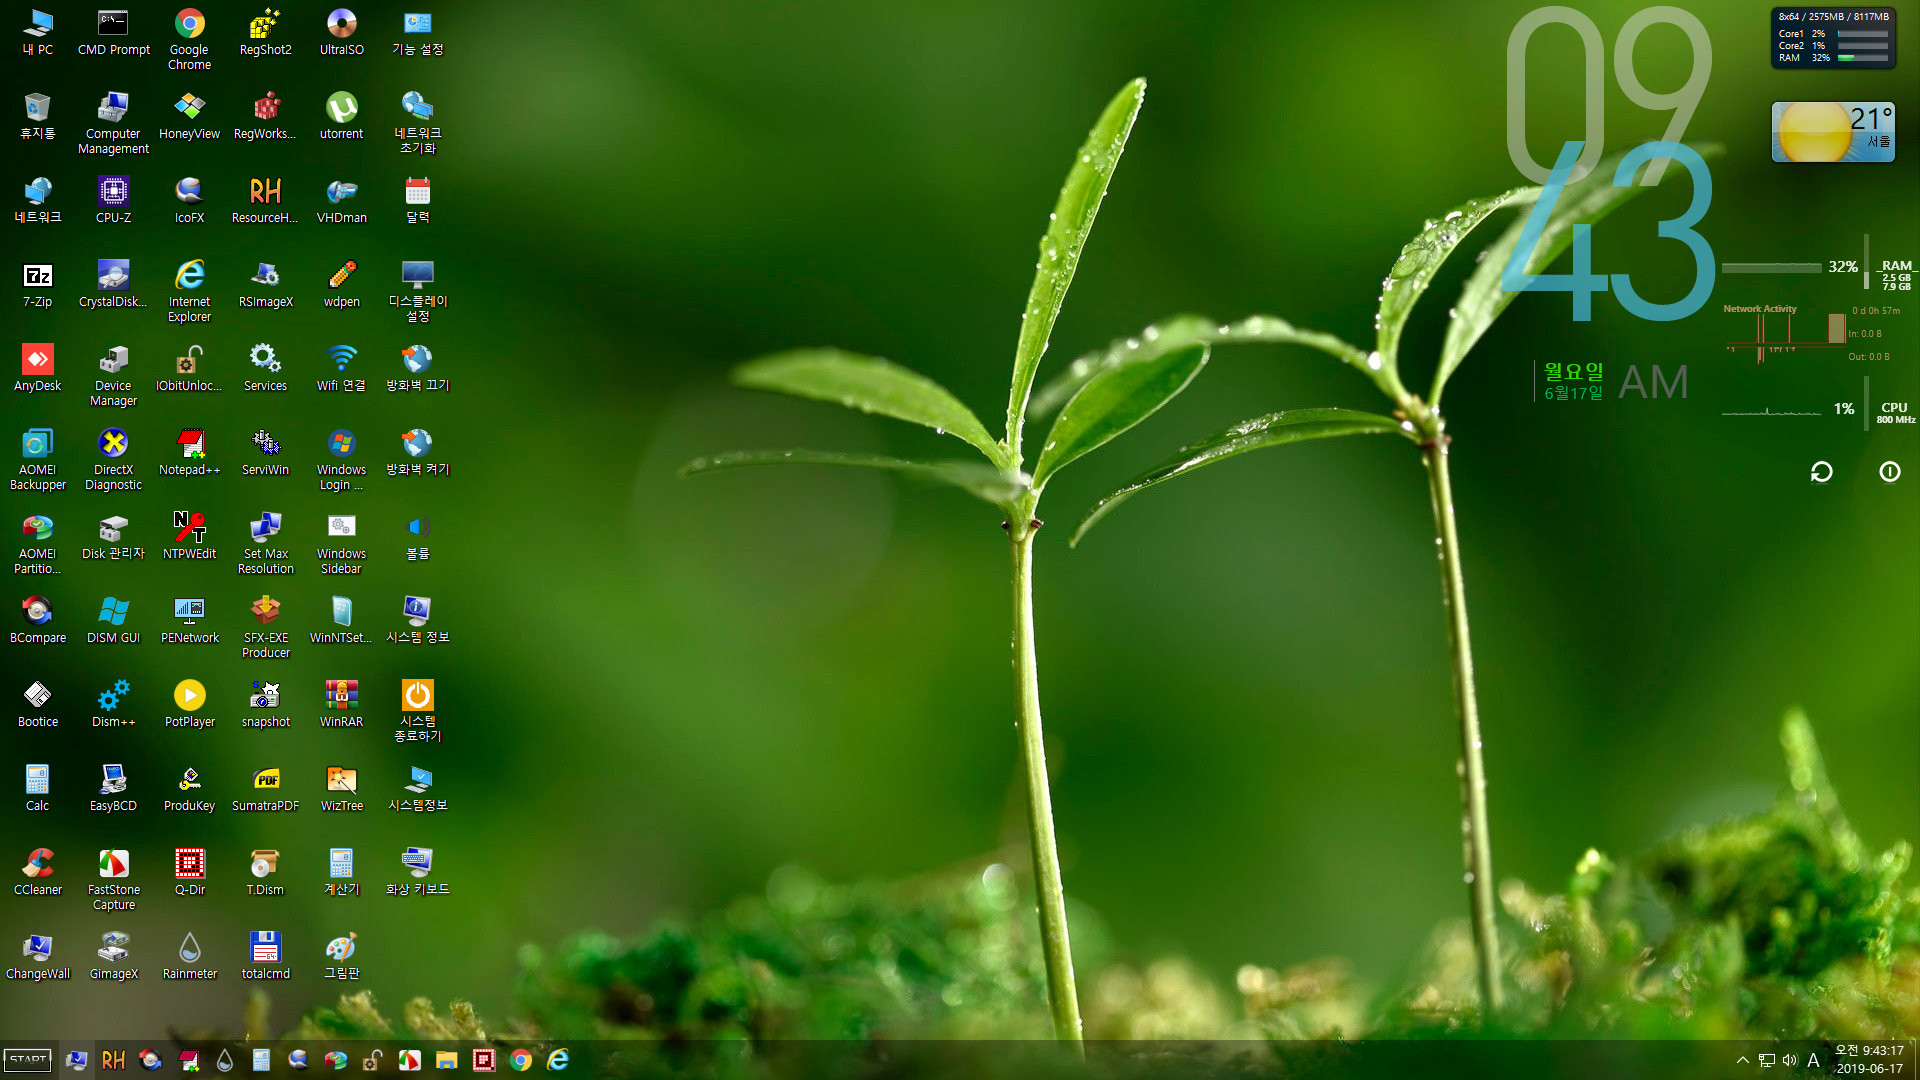Image resolution: width=1920 pixels, height=1080 pixels.
Task: Open the Bootice desktop icon
Action: pos(37,704)
